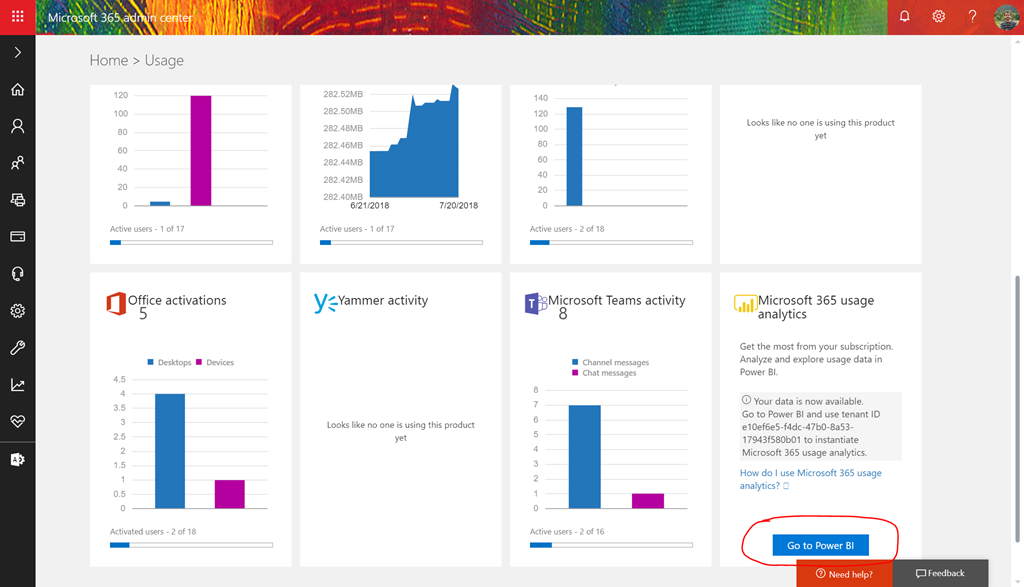Click the Microsoft 365 usage analytics Power BI icon
This screenshot has height=587, width=1024.
click(745, 304)
